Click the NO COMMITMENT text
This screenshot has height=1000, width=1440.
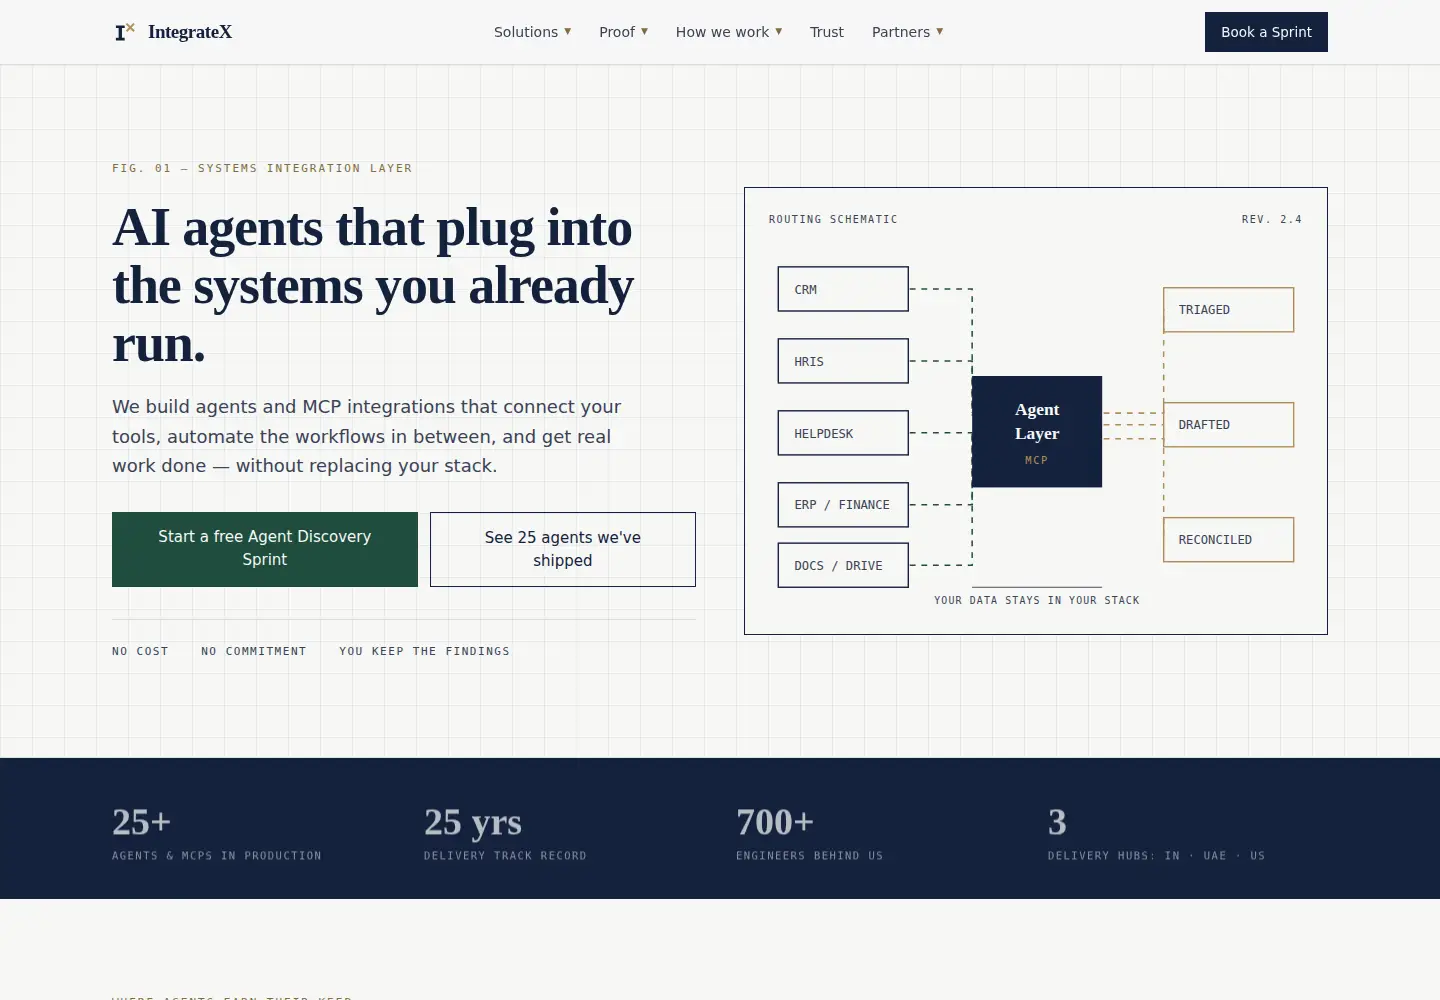[254, 651]
